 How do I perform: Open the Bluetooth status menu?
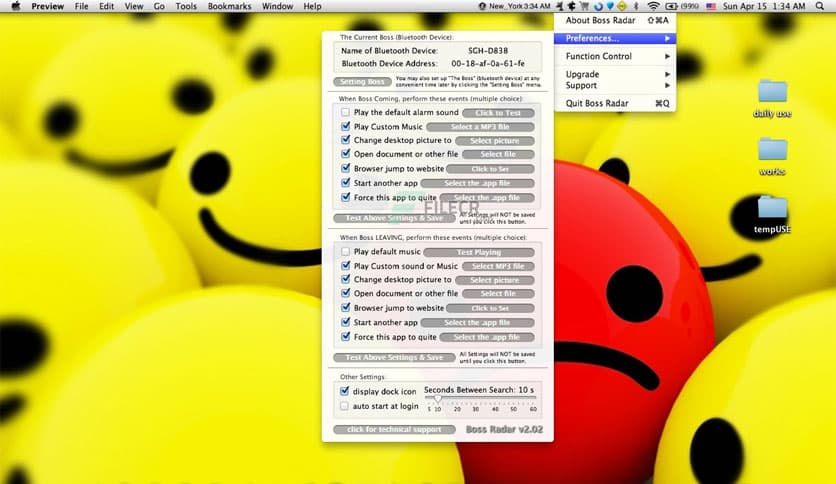pos(636,6)
